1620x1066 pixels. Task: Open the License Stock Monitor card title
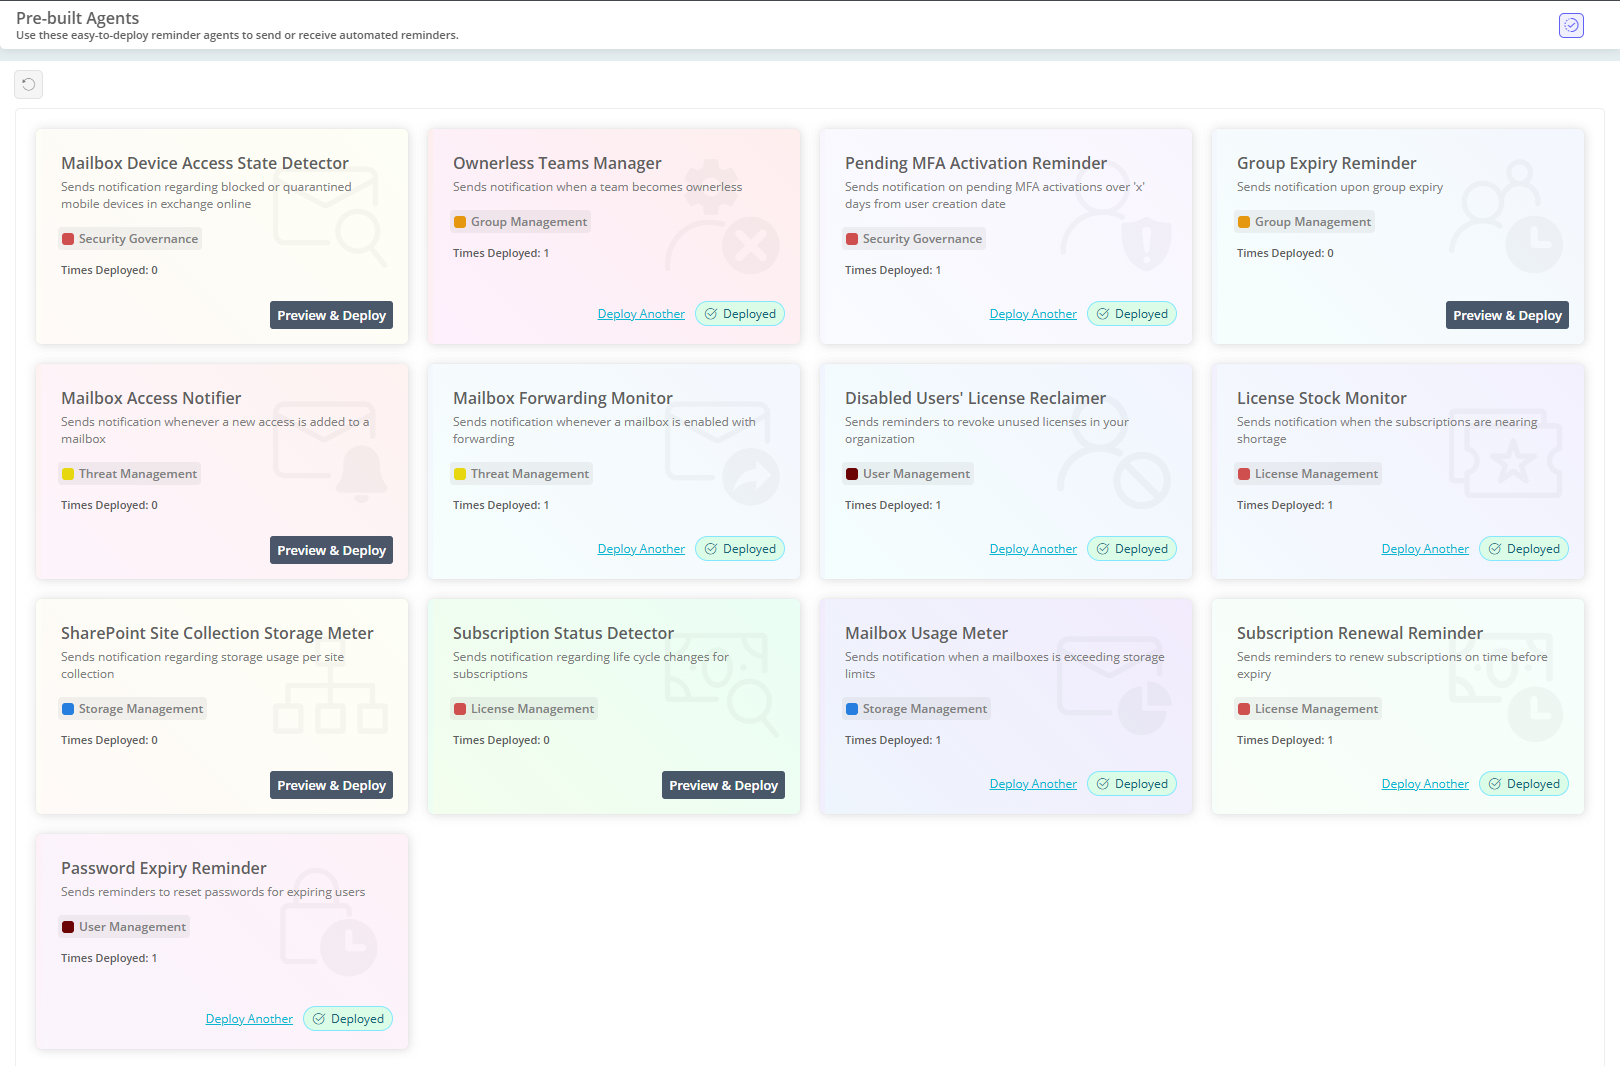1321,398
